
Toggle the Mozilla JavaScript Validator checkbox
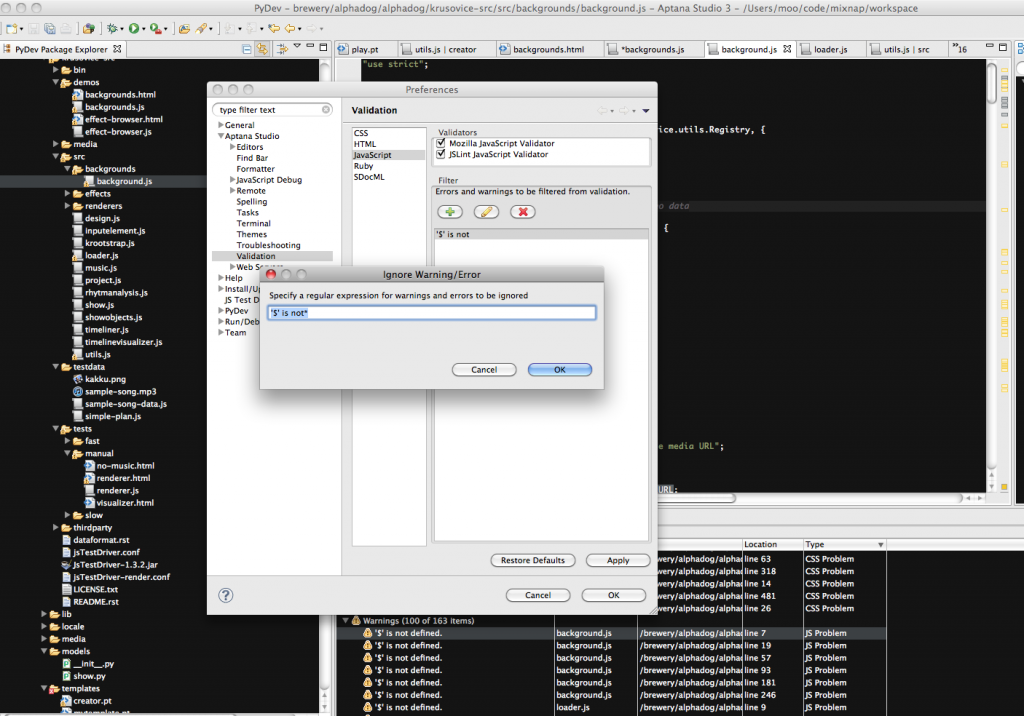441,143
